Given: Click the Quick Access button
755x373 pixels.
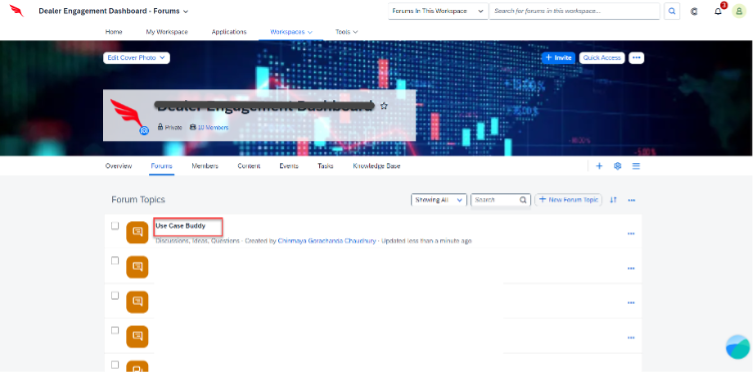Looking at the screenshot, I should tap(602, 58).
